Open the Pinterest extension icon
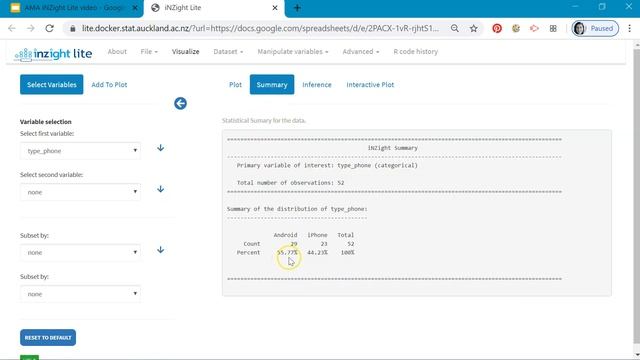This screenshot has height=360, width=640. 497,28
